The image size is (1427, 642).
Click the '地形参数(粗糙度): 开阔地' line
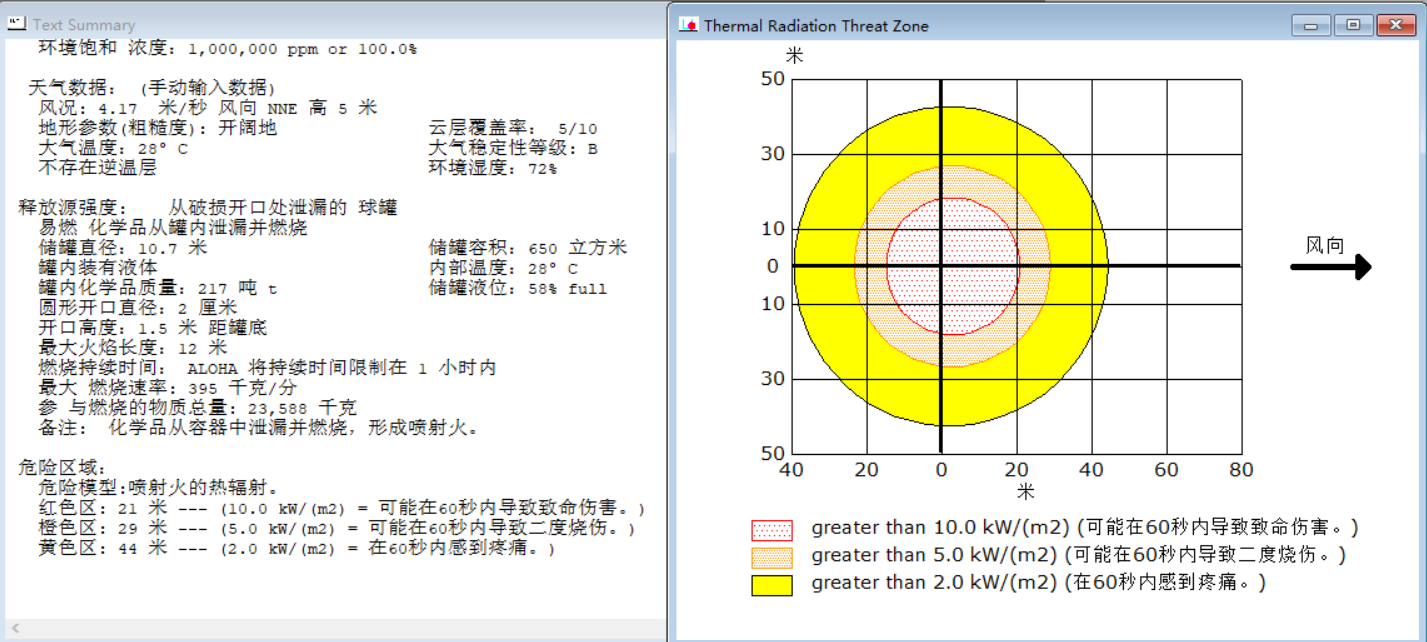coord(158,128)
